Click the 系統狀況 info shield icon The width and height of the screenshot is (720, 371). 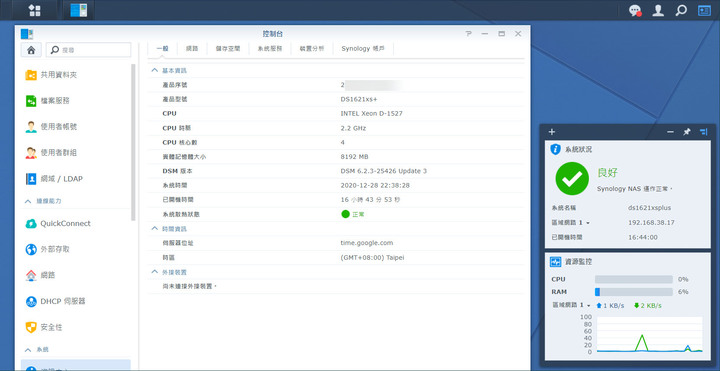[556, 149]
